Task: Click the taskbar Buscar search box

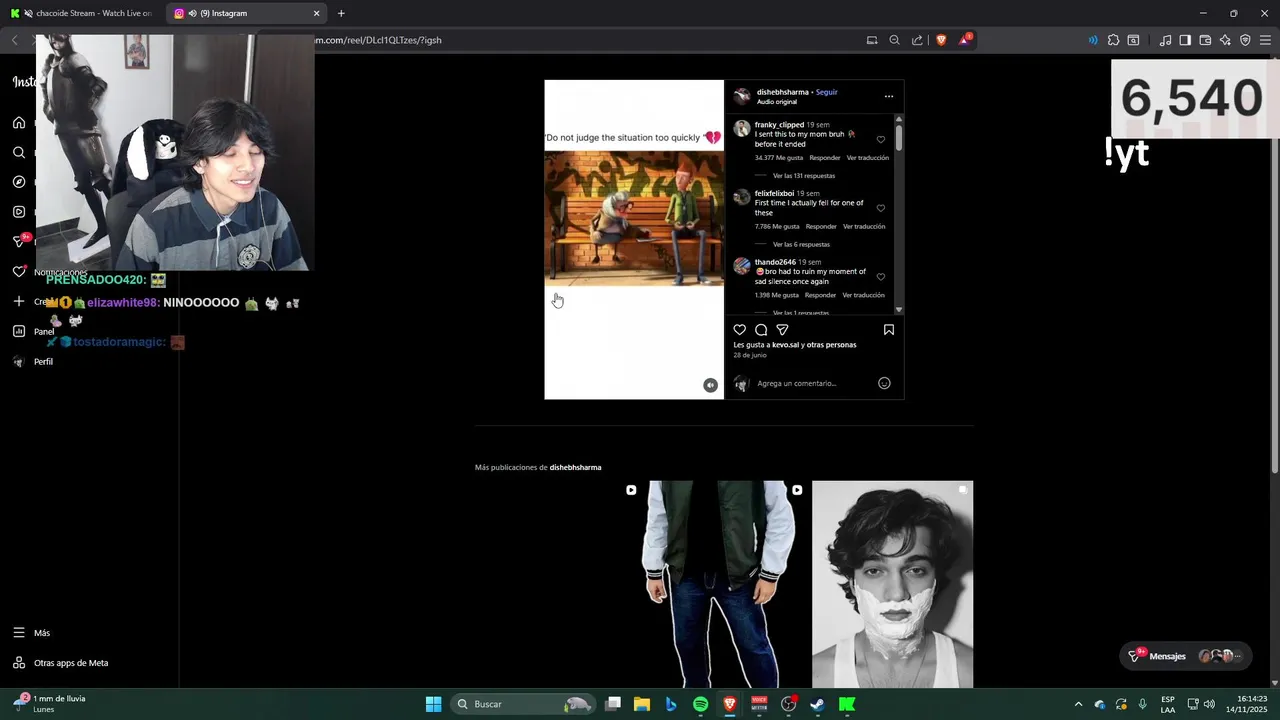Action: [x=522, y=704]
